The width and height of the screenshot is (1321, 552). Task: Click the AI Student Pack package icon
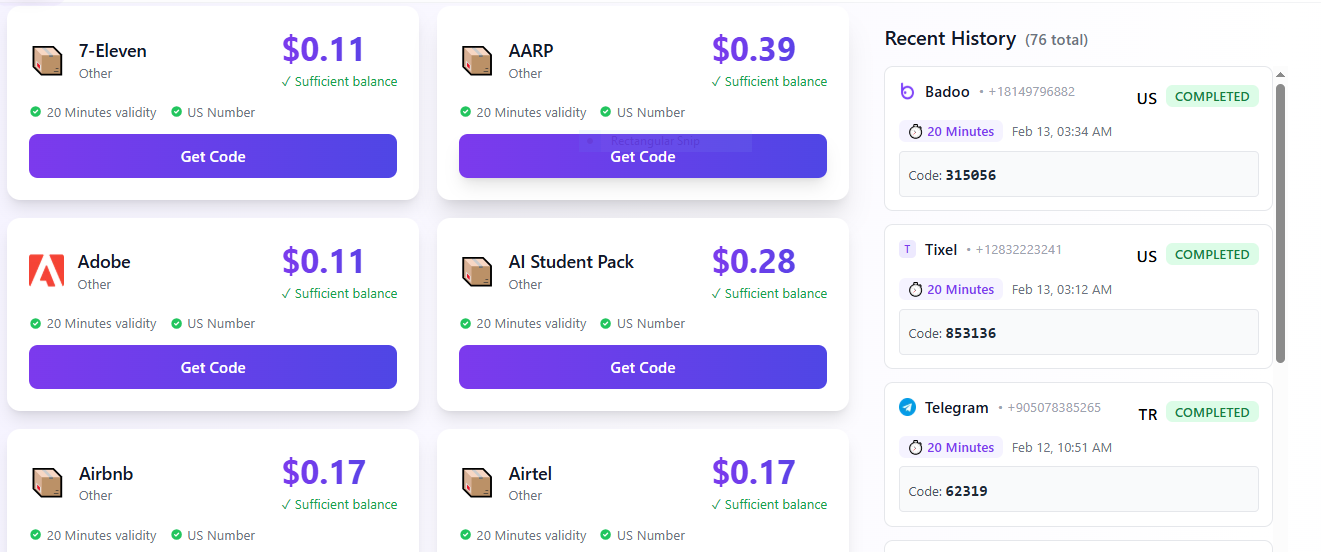tap(477, 271)
